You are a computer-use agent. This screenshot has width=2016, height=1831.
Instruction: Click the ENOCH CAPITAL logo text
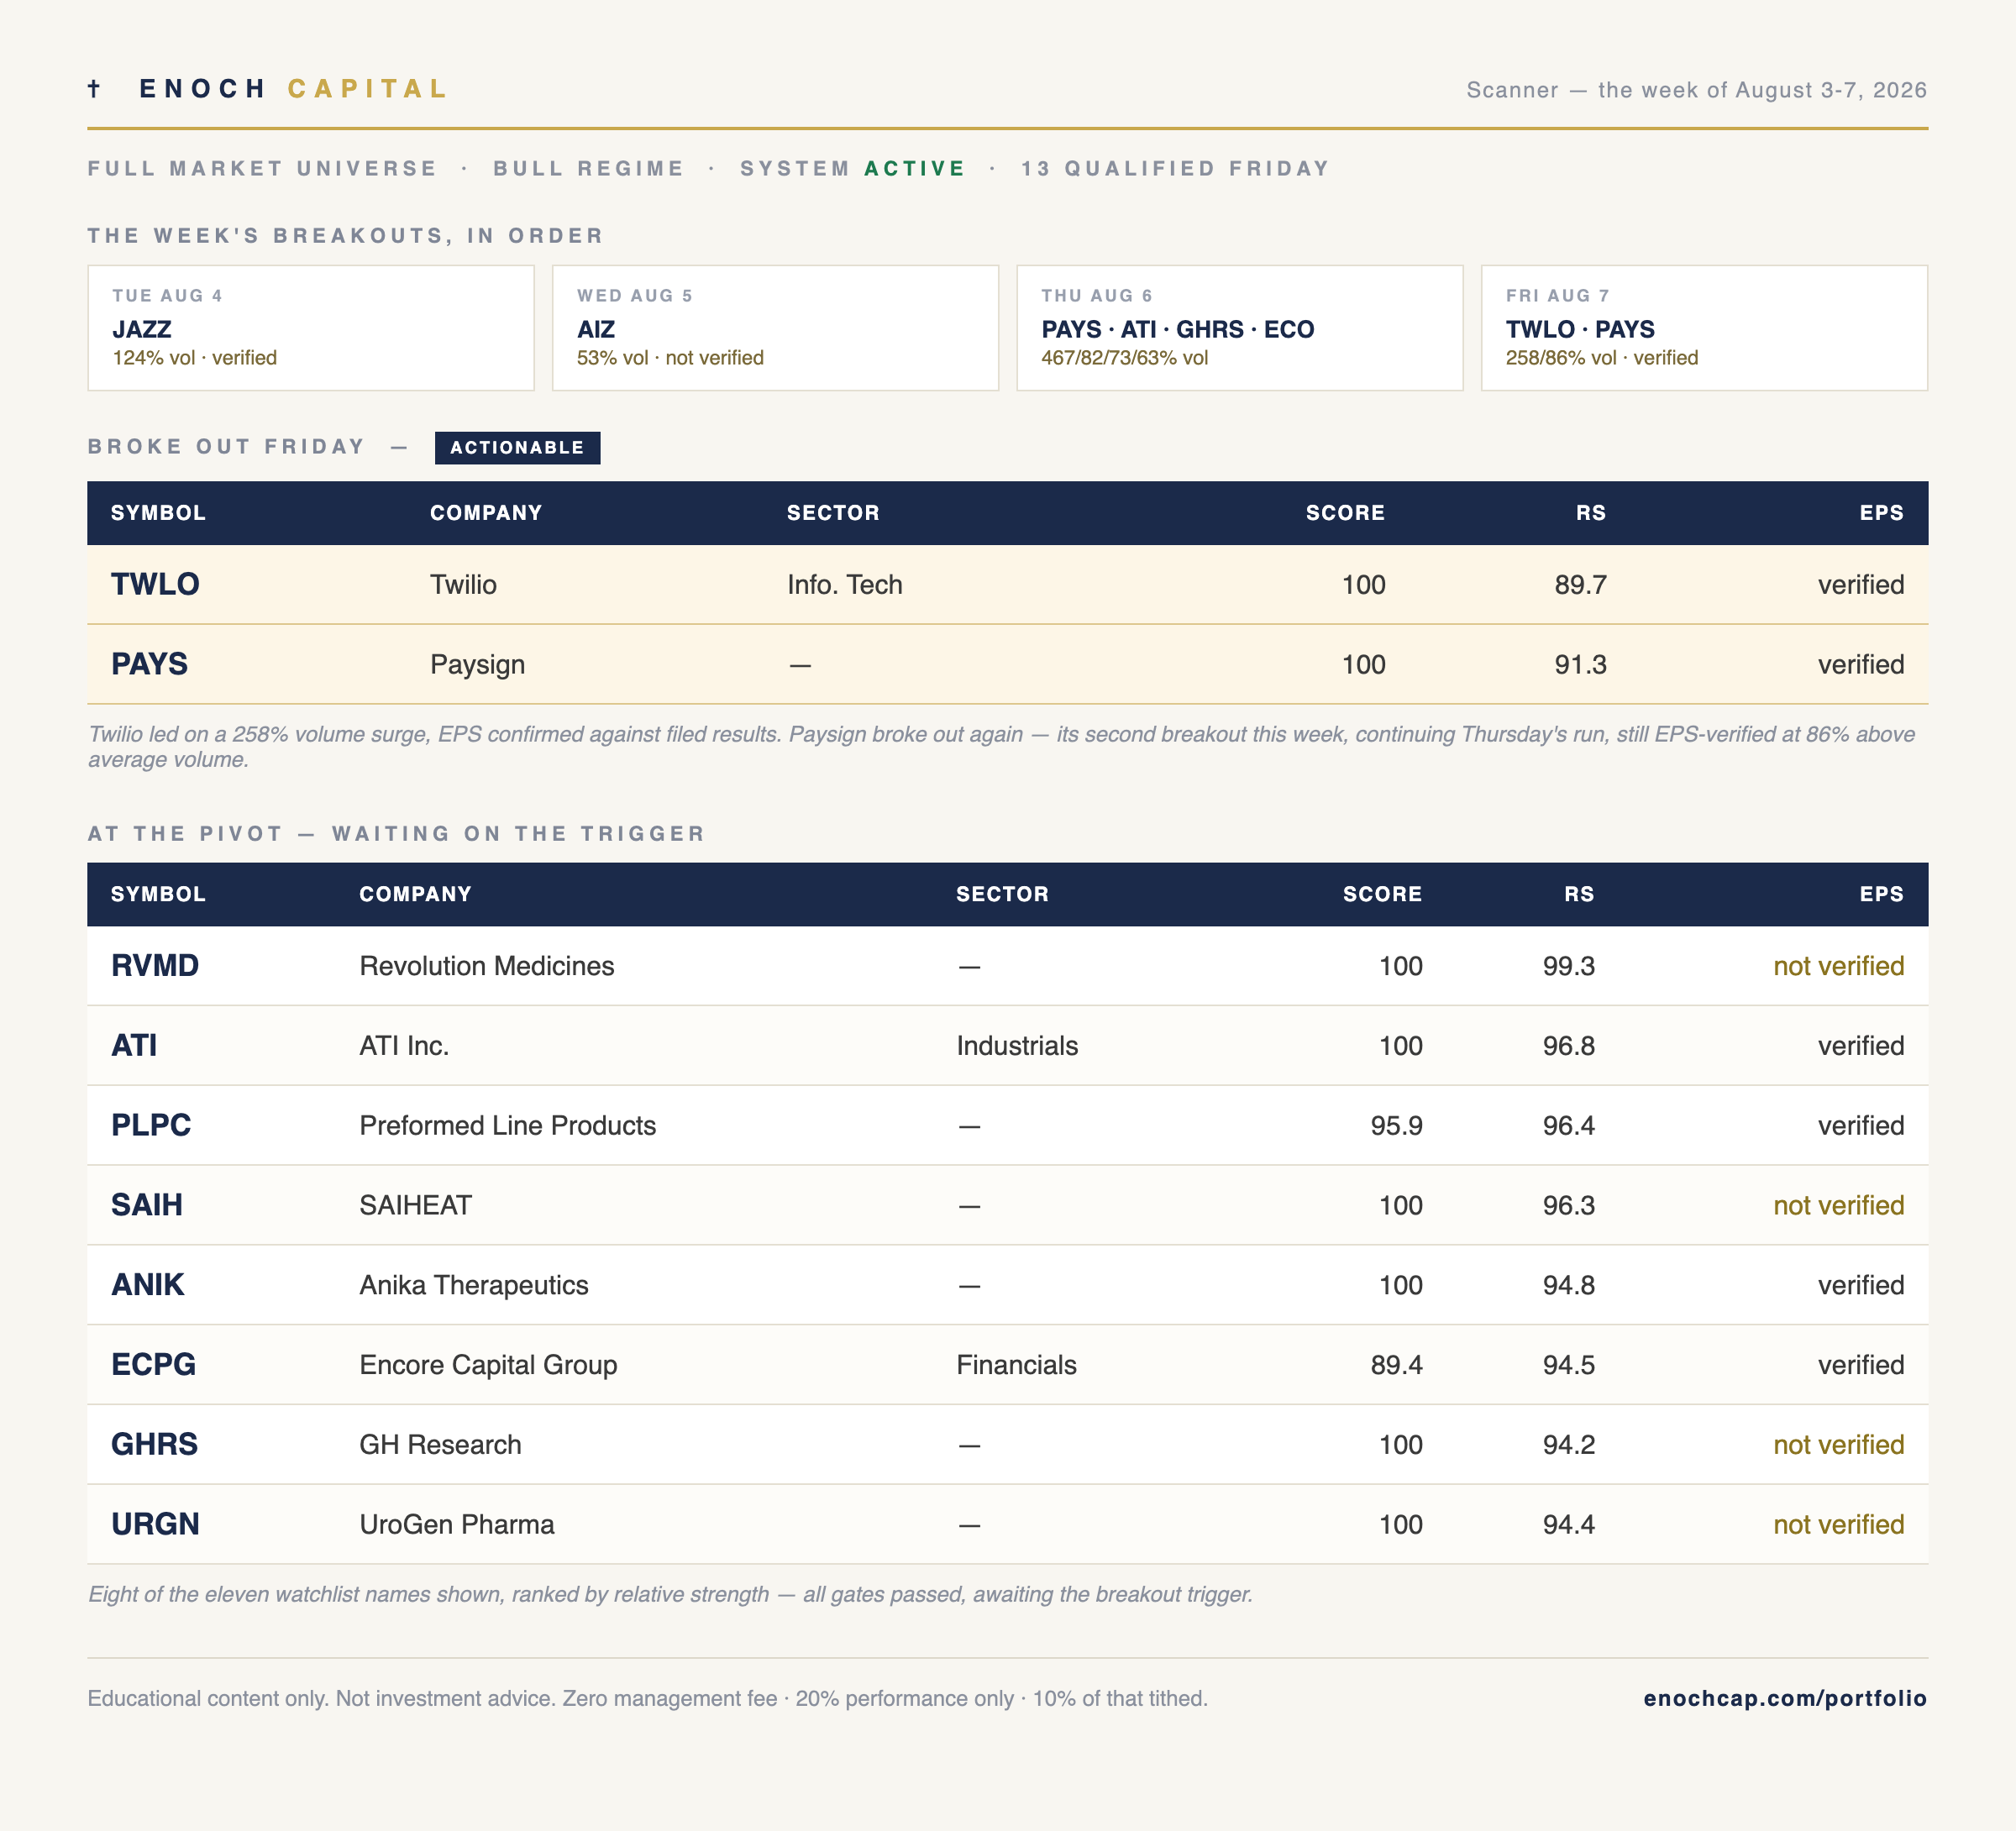click(x=293, y=89)
